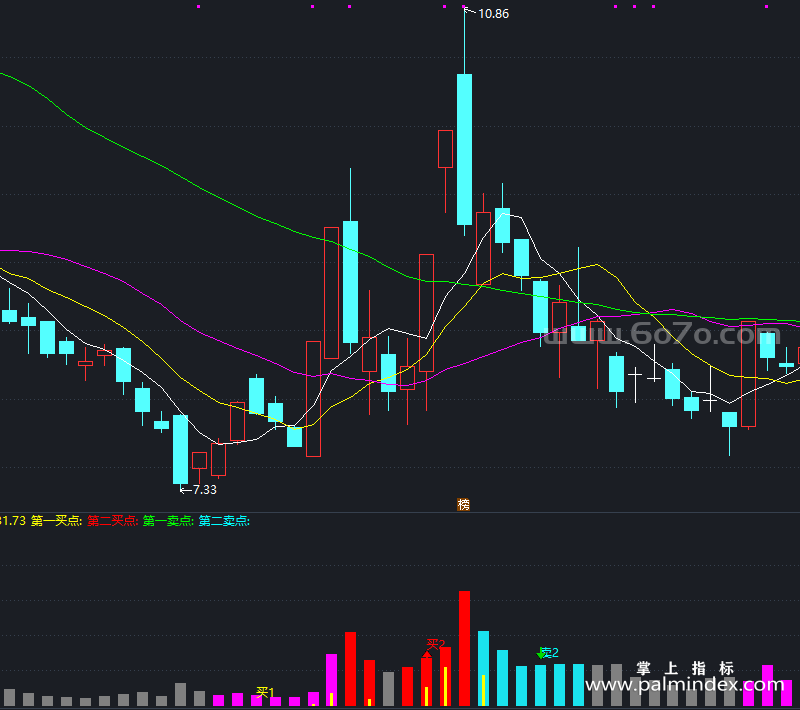The width and height of the screenshot is (800, 710).
Task: Click the tallest red volume bar
Action: click(x=464, y=648)
